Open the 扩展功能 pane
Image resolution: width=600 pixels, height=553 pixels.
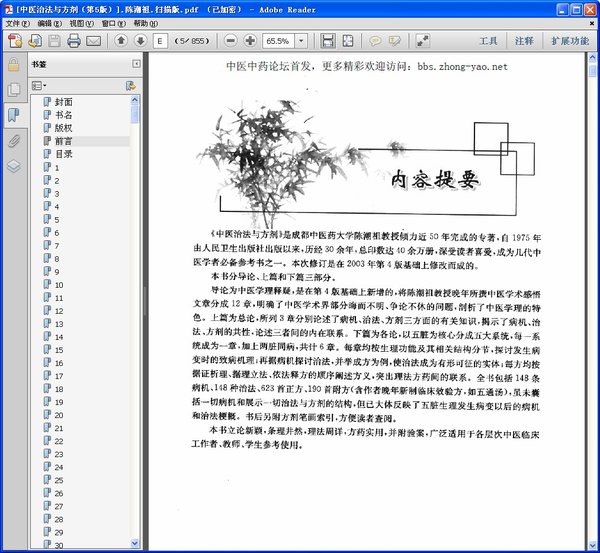(569, 41)
